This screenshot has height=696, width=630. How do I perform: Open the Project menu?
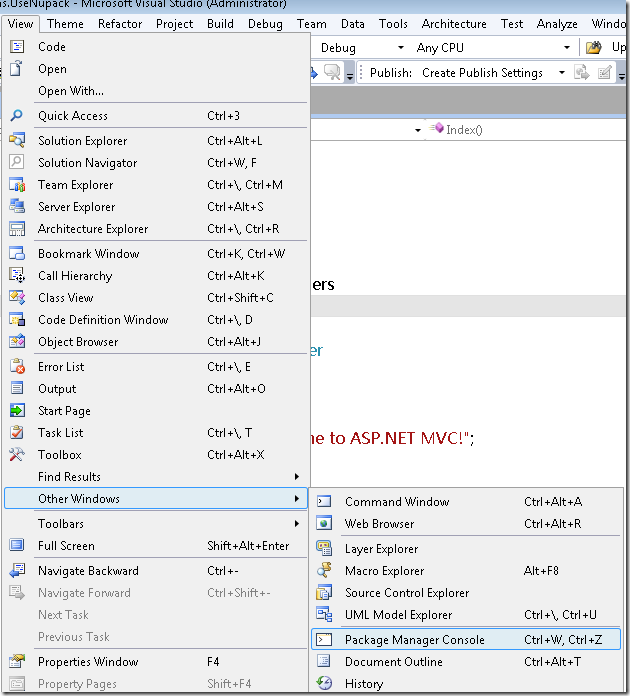pos(174,24)
